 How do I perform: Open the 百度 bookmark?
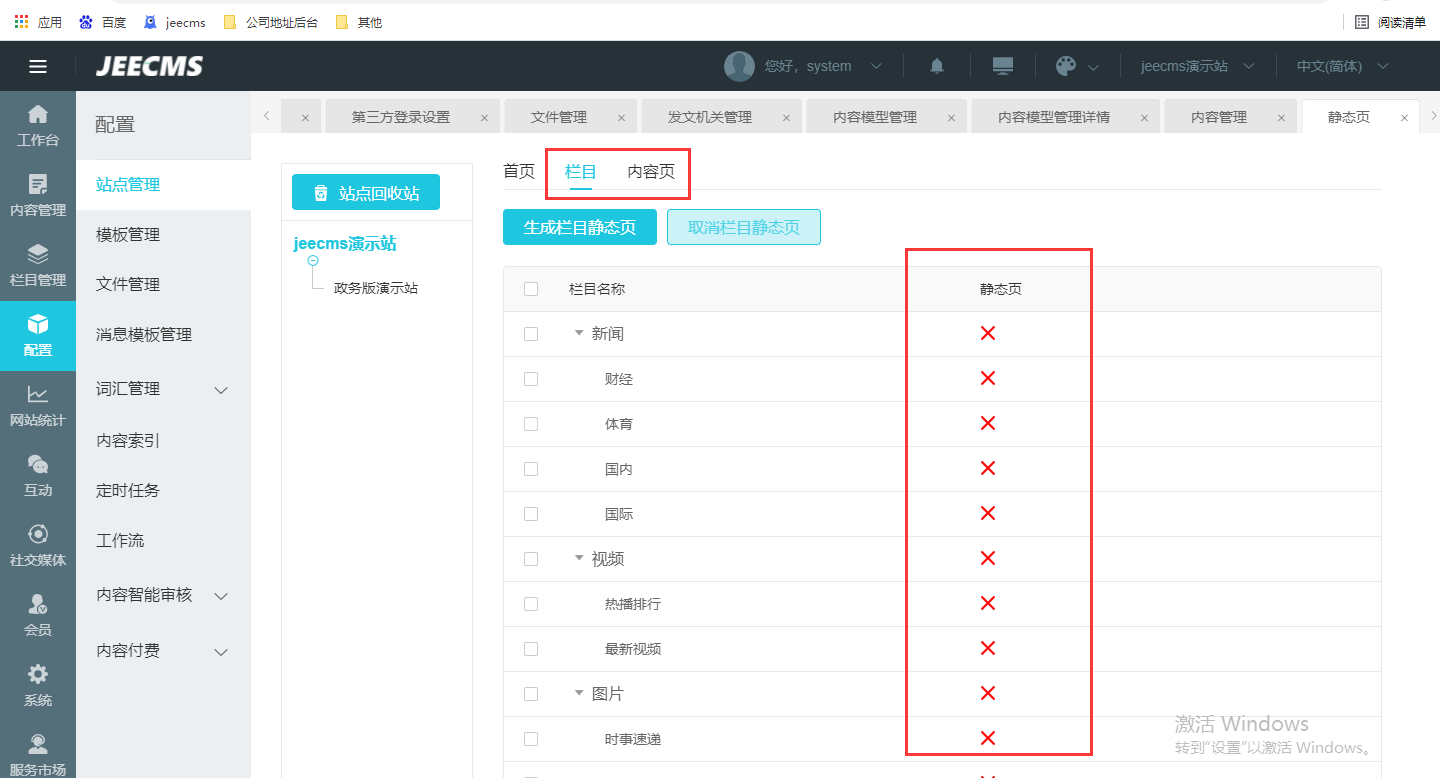102,22
